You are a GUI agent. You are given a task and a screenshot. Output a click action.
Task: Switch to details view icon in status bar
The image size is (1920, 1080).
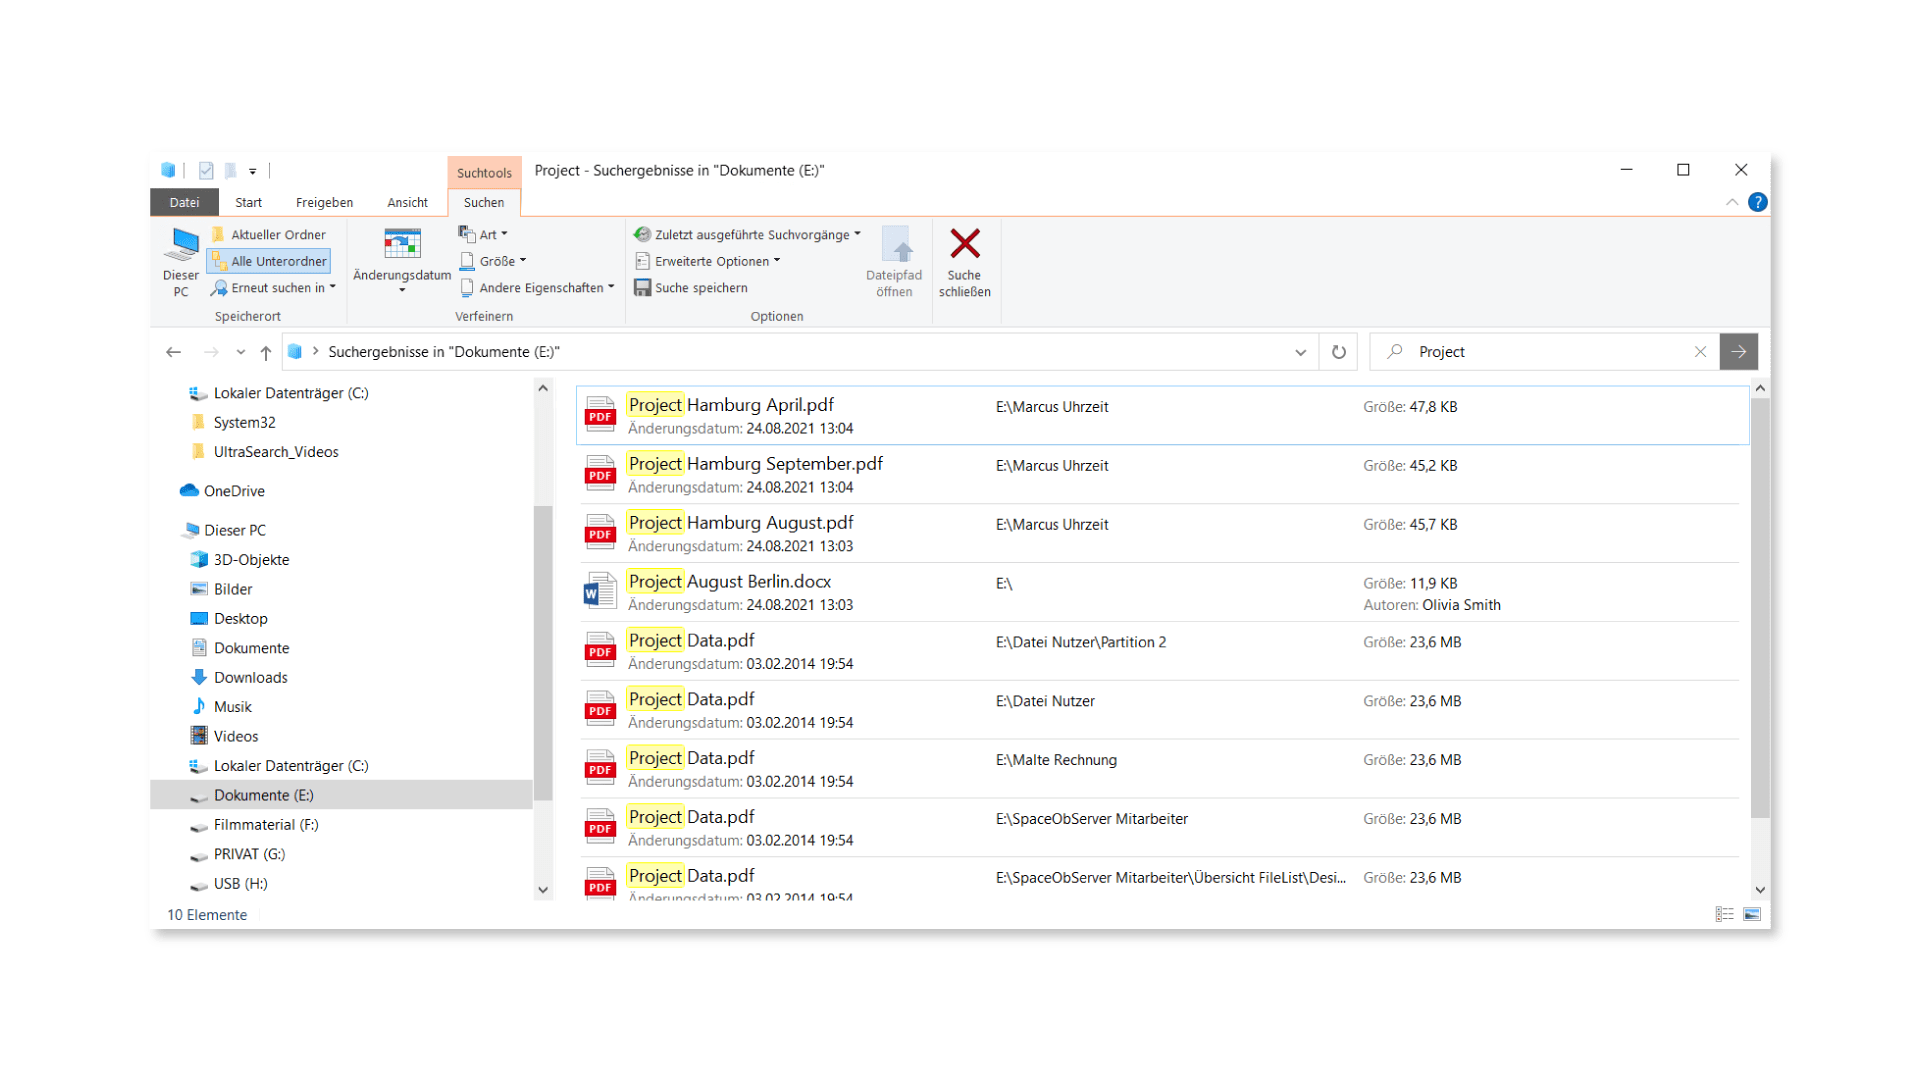coord(1724,914)
